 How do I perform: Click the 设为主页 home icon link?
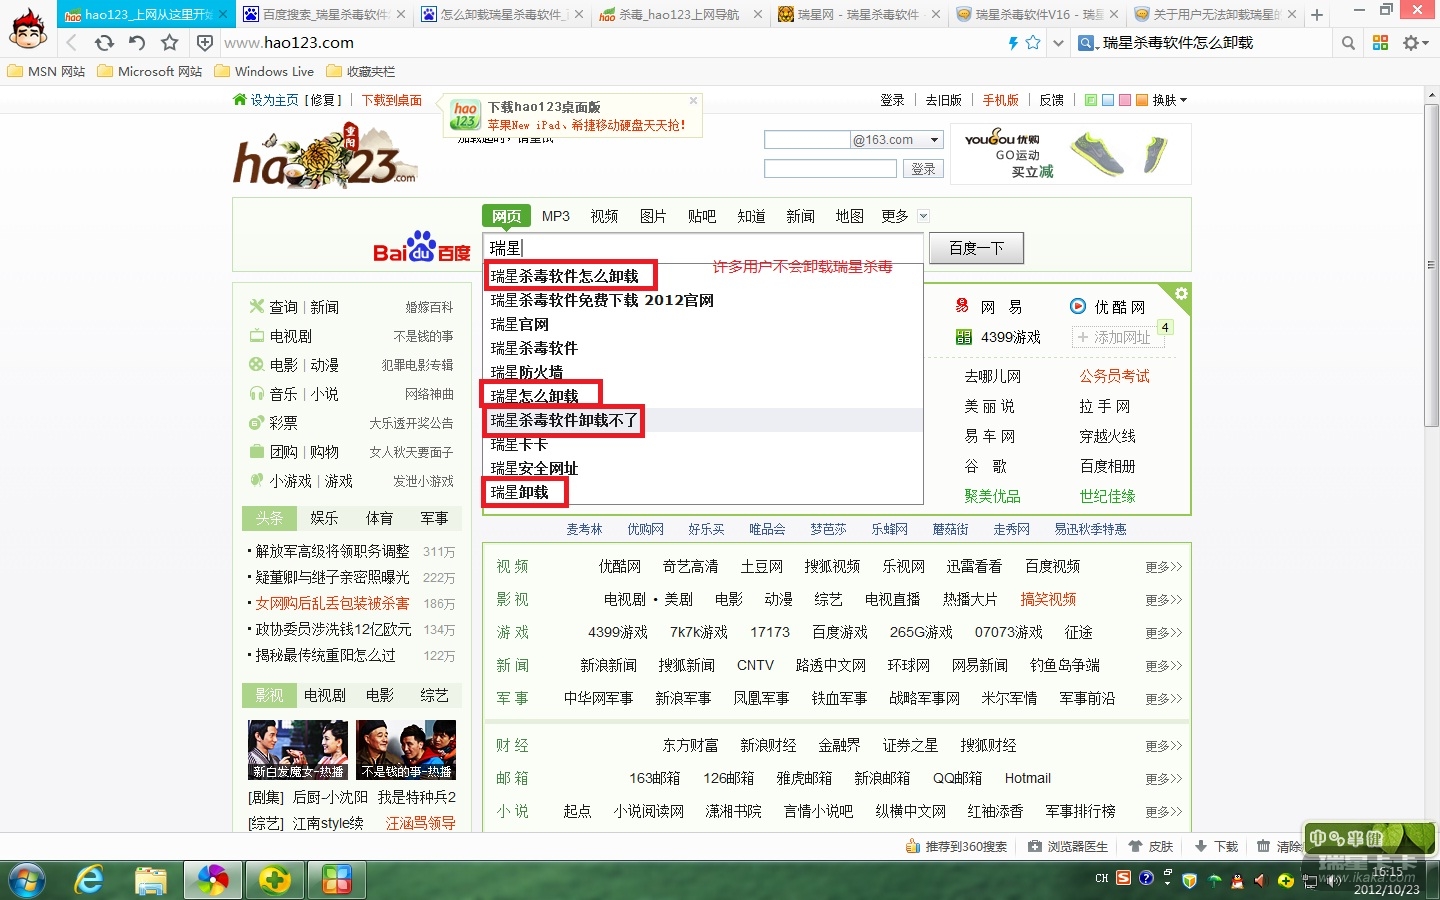coord(266,100)
